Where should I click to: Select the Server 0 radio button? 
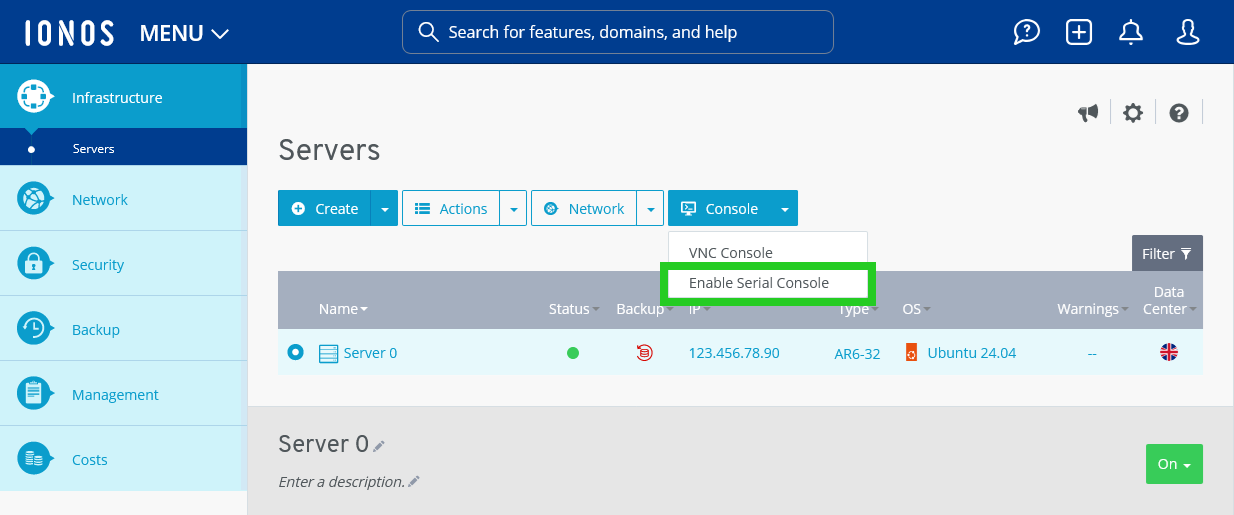[x=295, y=352]
